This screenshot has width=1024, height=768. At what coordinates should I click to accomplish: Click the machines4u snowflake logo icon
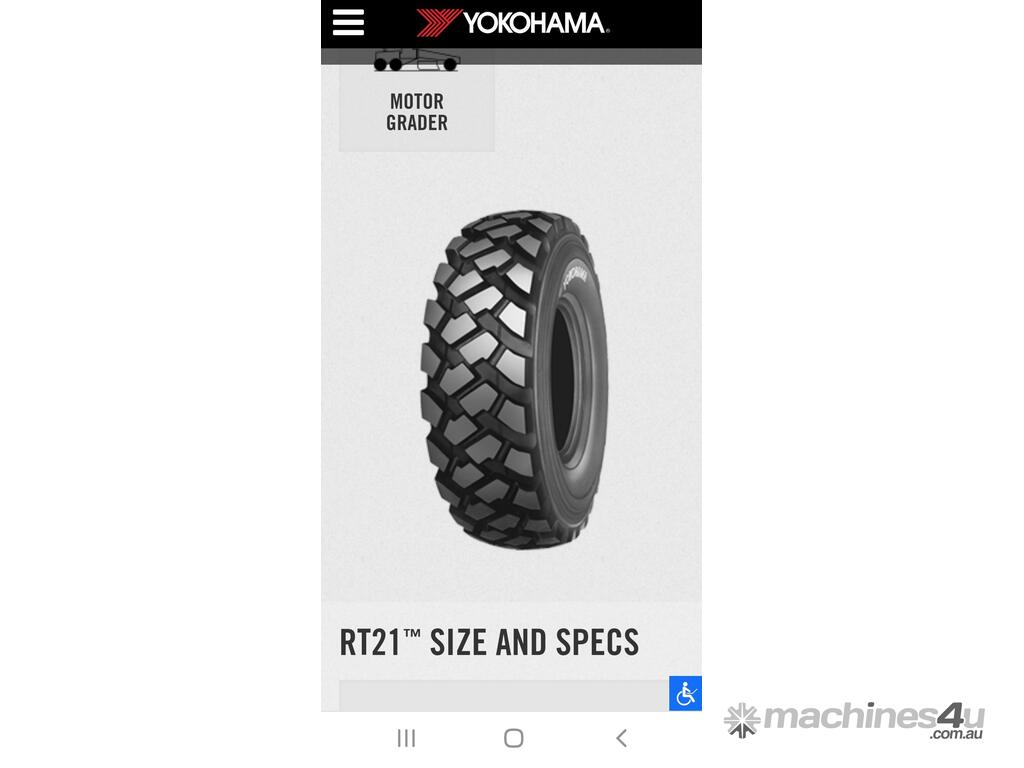[743, 720]
